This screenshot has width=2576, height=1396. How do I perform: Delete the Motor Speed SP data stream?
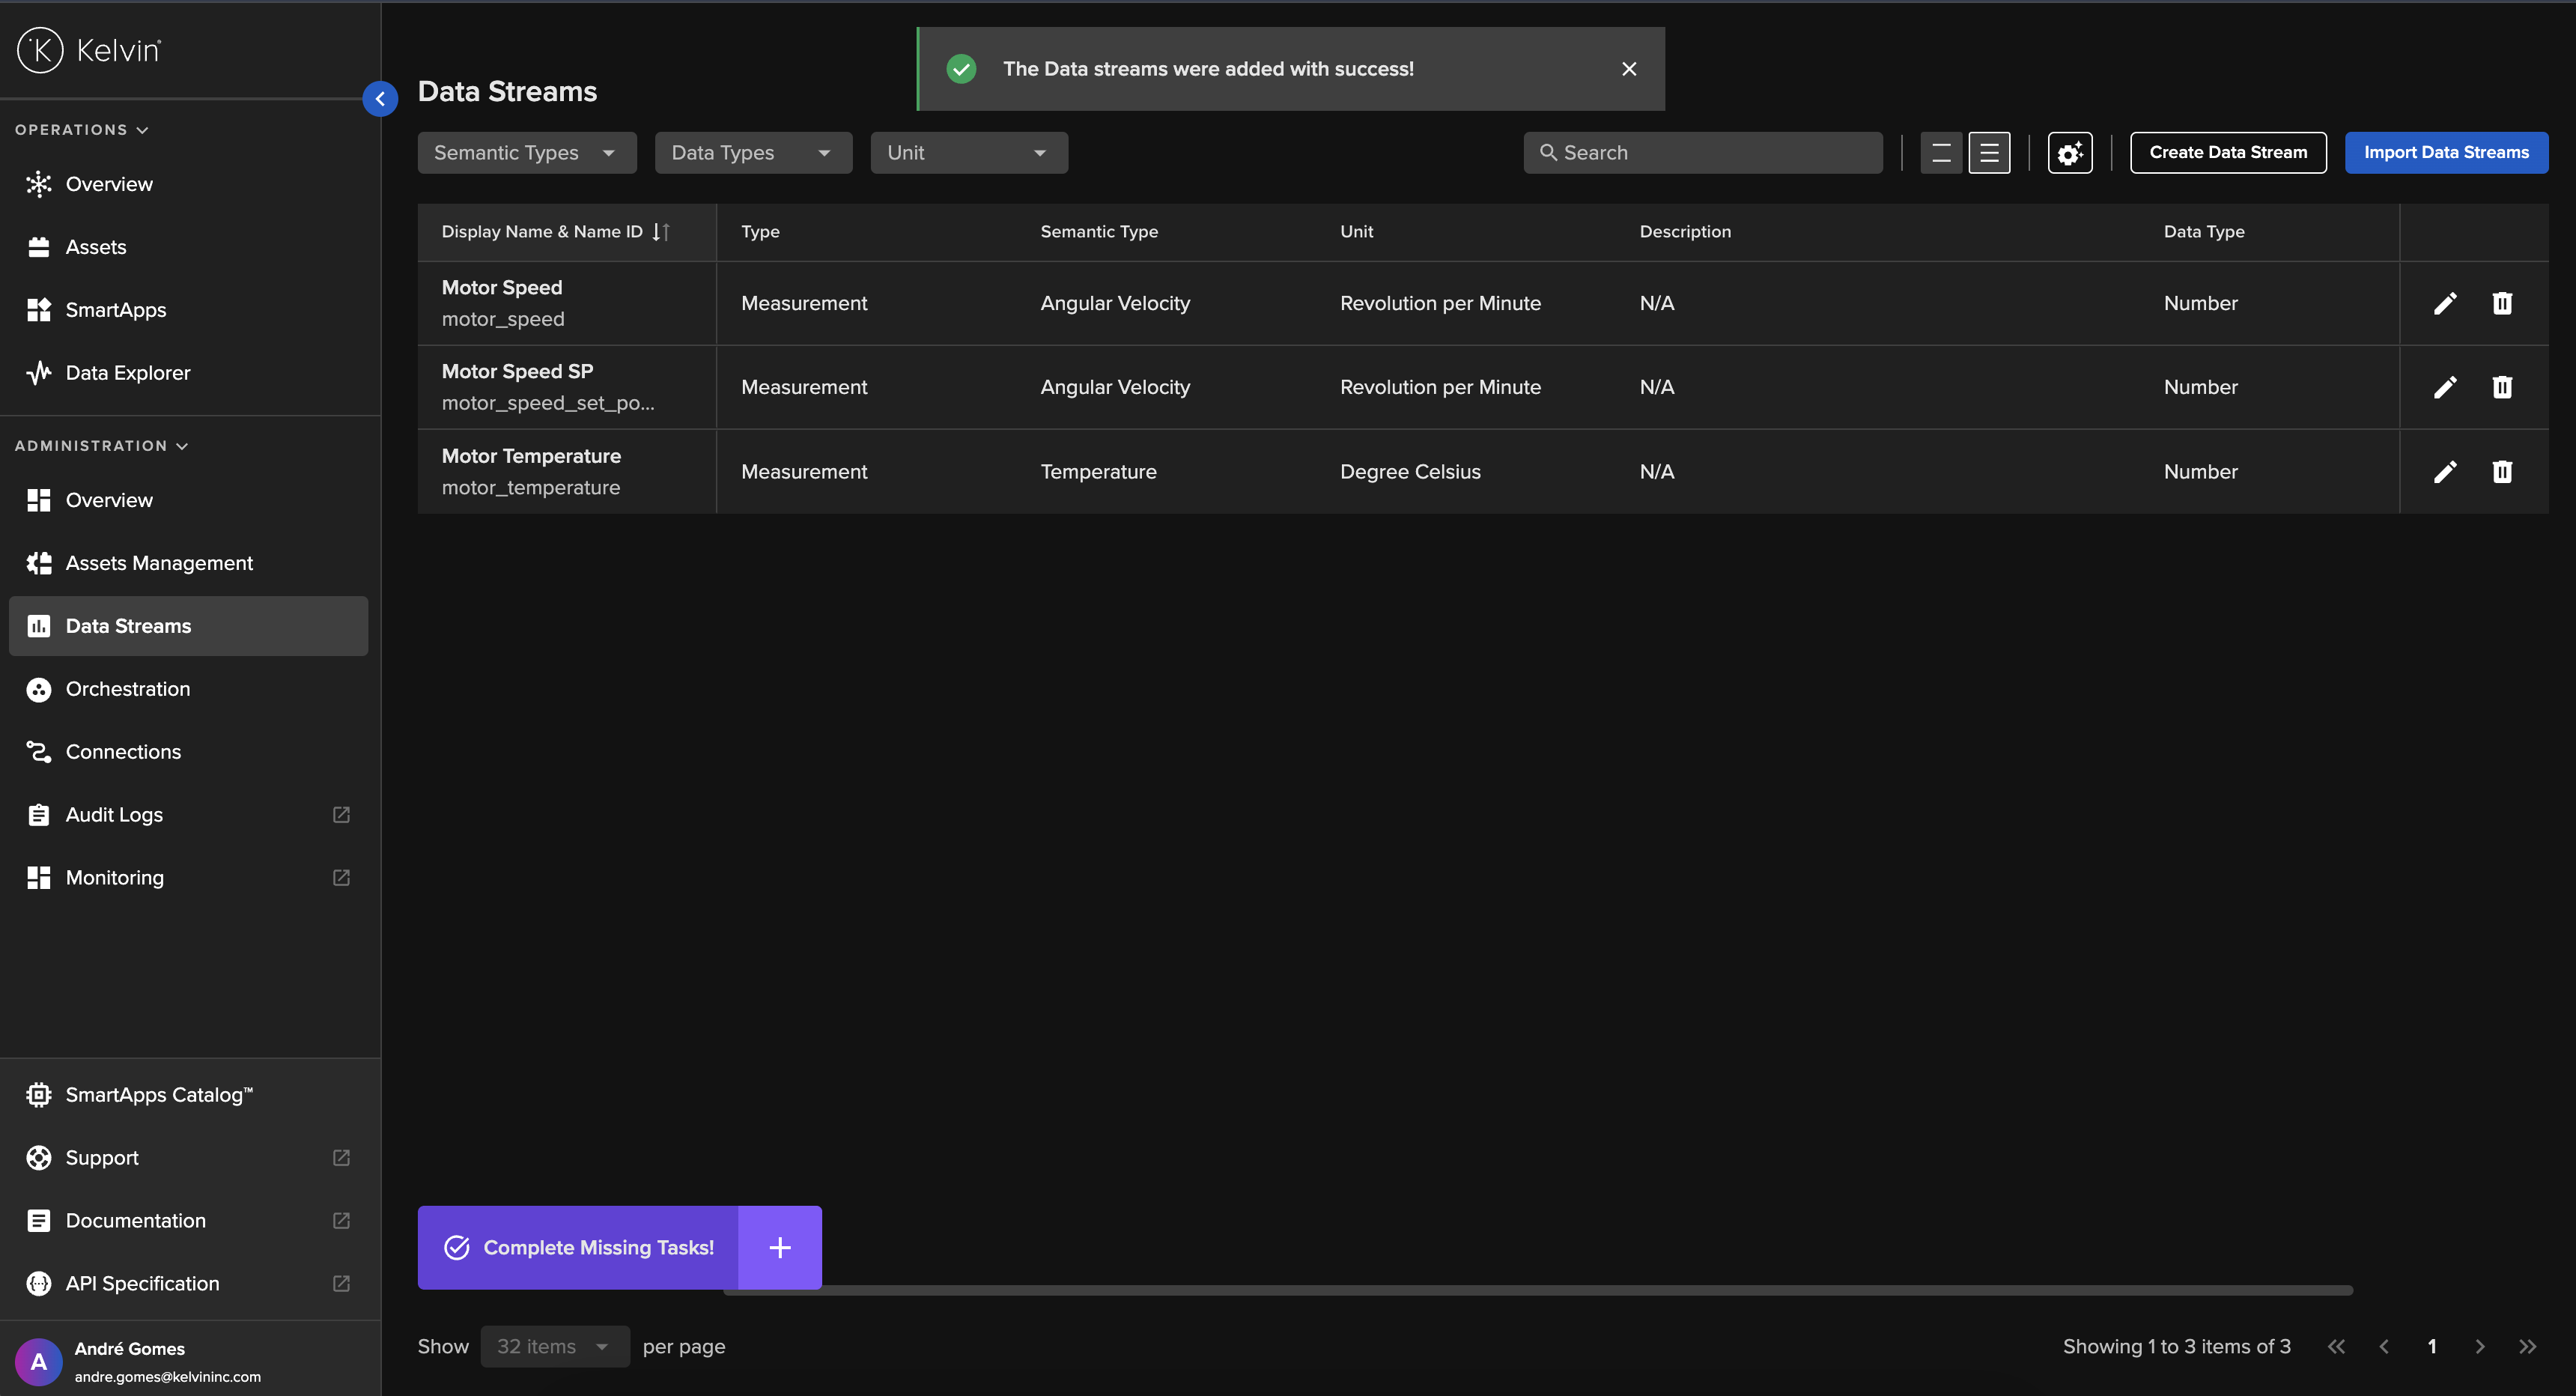click(x=2502, y=387)
